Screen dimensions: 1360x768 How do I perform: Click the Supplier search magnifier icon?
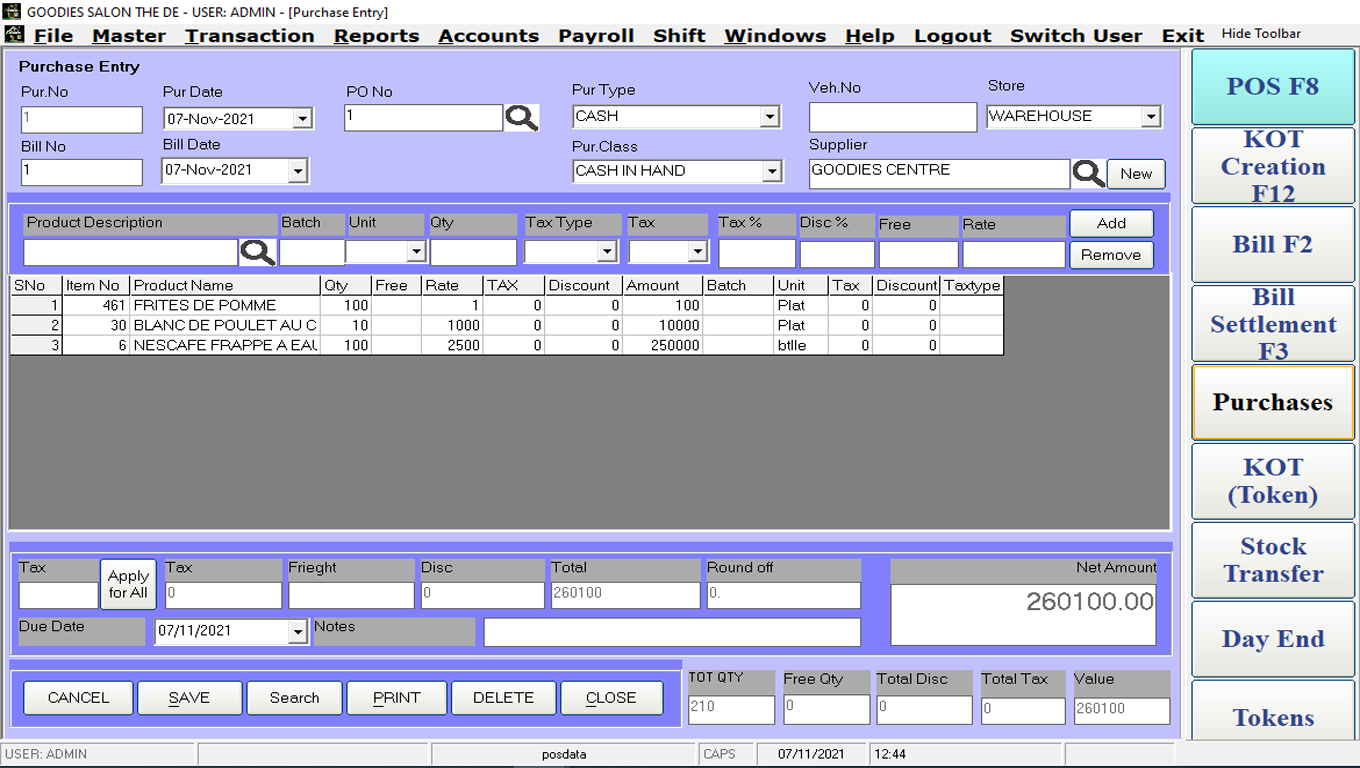click(x=1088, y=174)
